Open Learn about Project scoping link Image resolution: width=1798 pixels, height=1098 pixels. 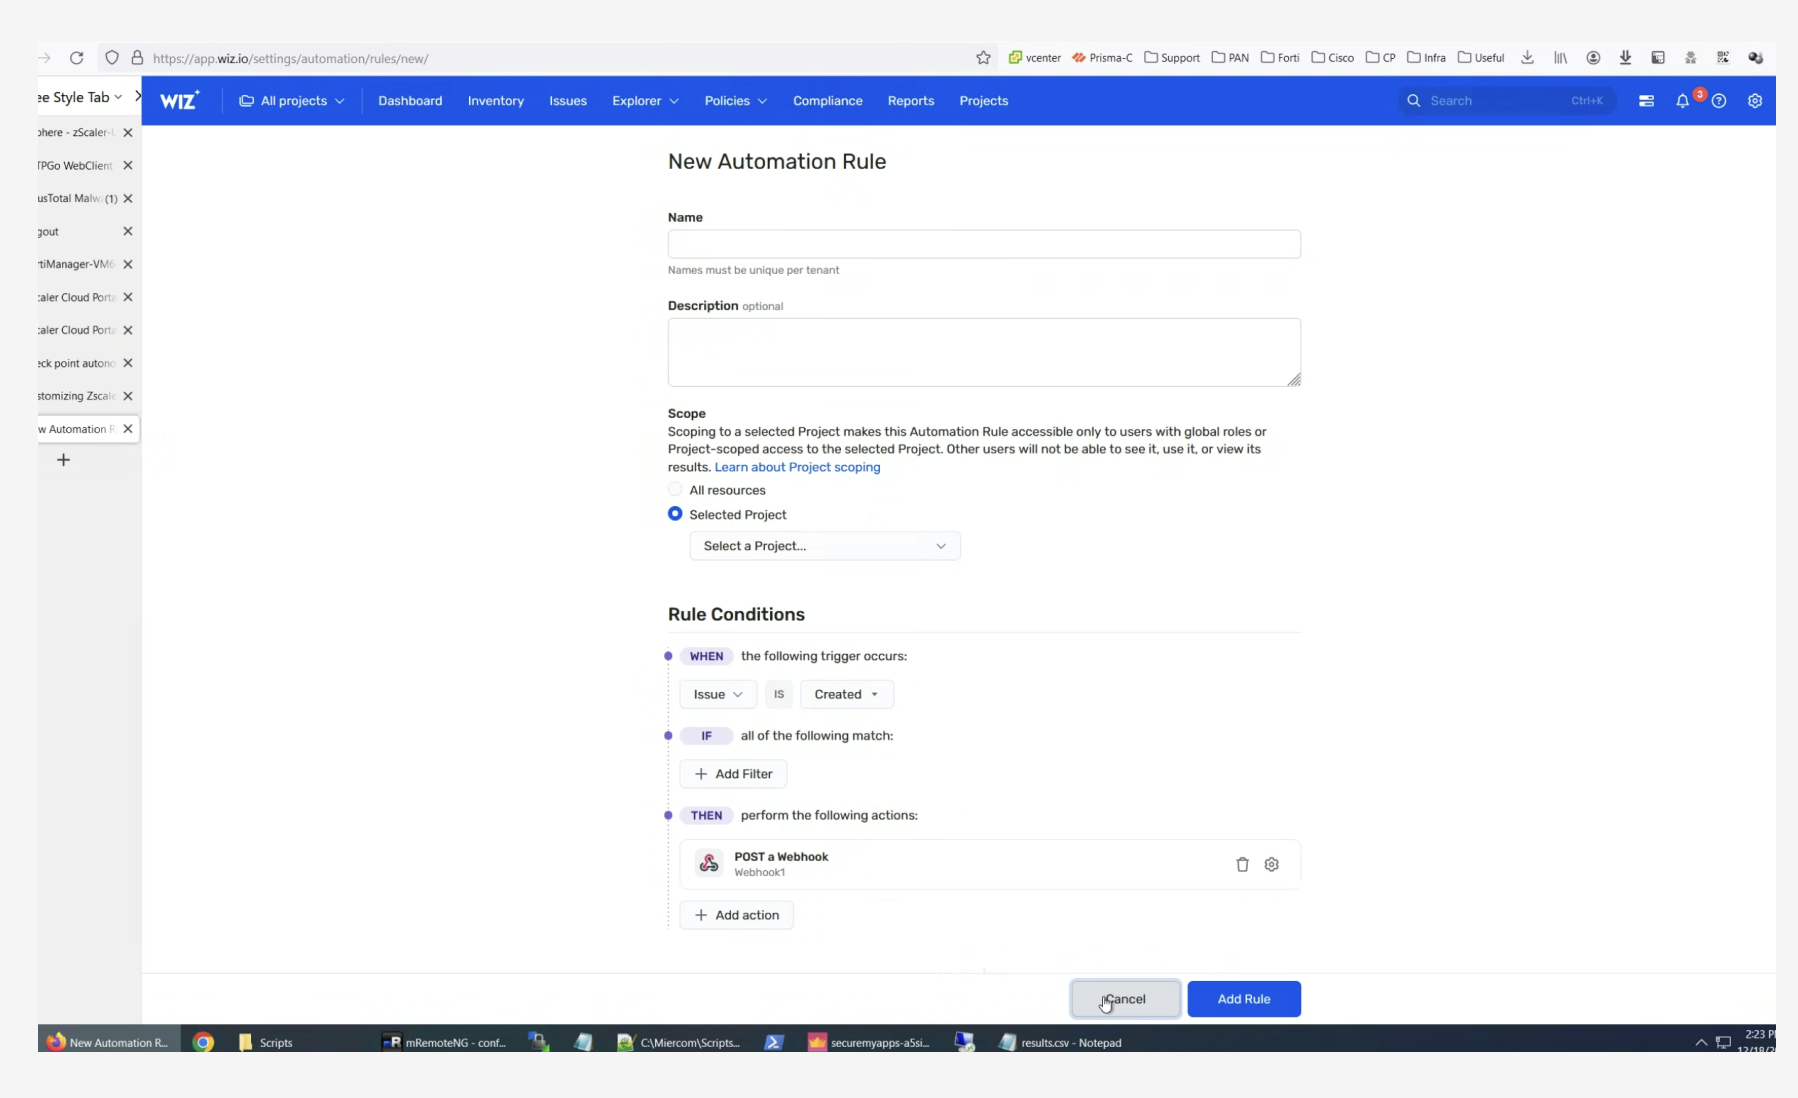click(797, 467)
